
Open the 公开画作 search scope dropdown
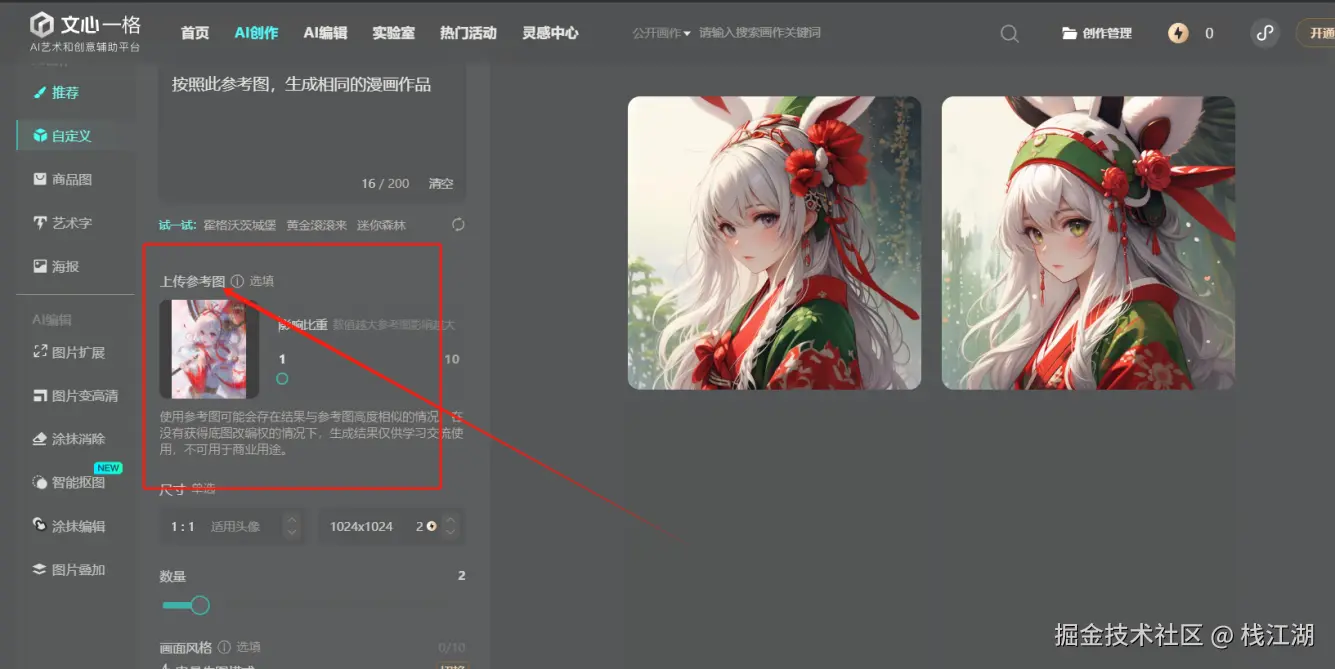(x=661, y=33)
